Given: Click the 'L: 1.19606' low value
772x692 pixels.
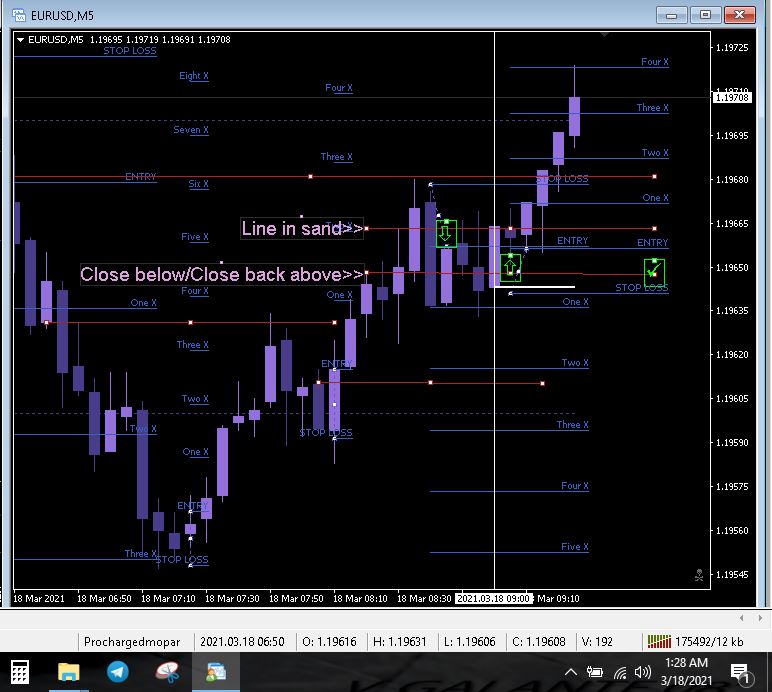Looking at the screenshot, I should [x=470, y=642].
